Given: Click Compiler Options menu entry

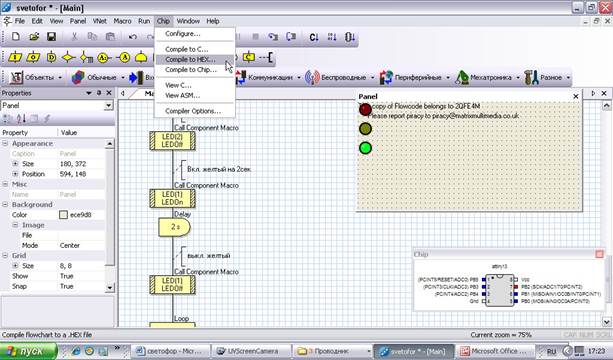Looking at the screenshot, I should tap(193, 111).
